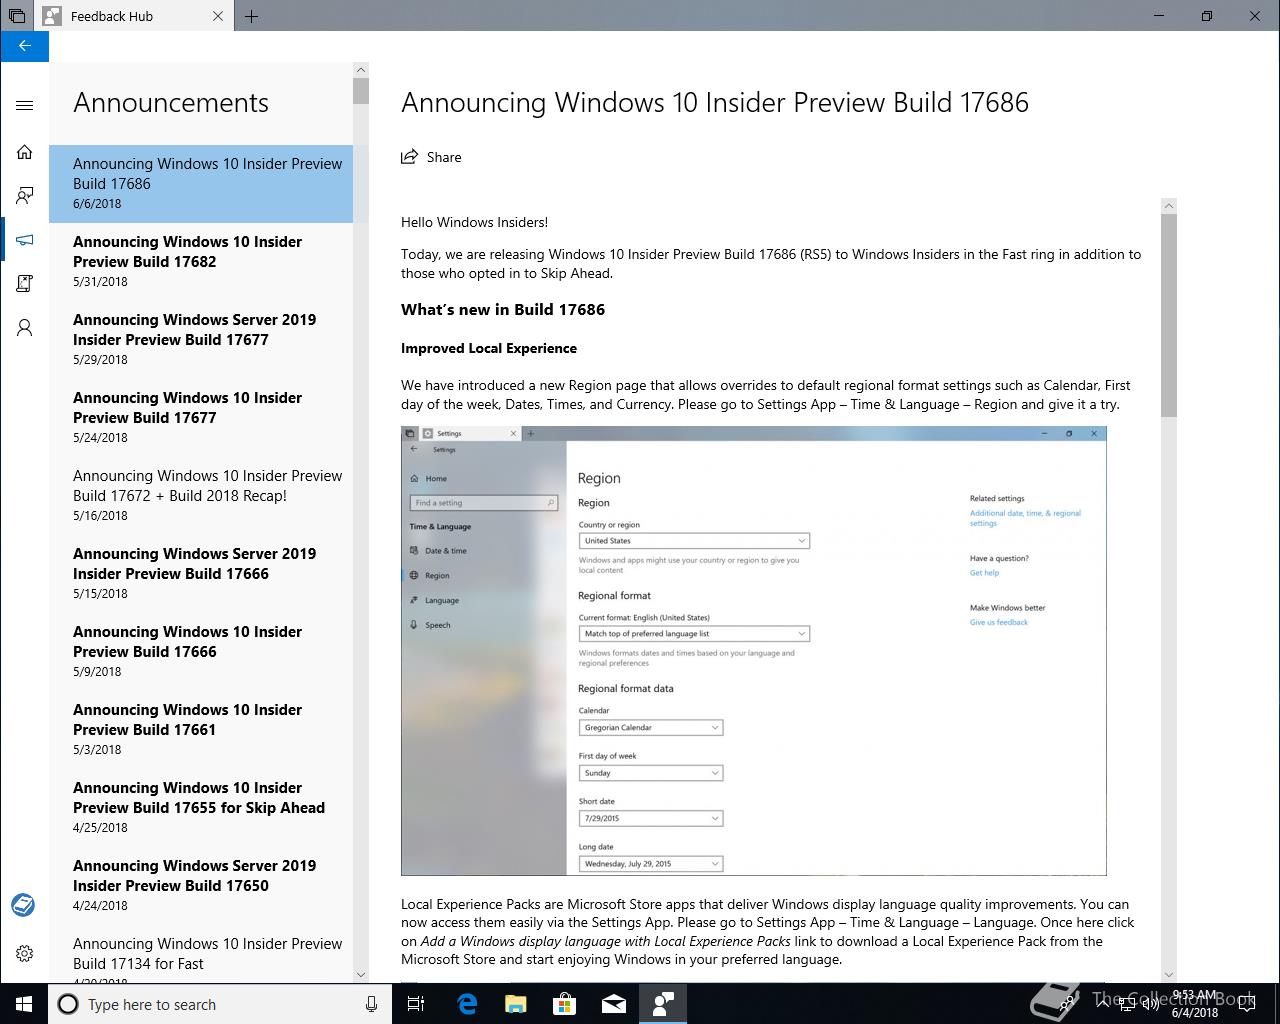The image size is (1280, 1024).
Task: Click Feedback Hub taskbar icon
Action: (662, 1004)
